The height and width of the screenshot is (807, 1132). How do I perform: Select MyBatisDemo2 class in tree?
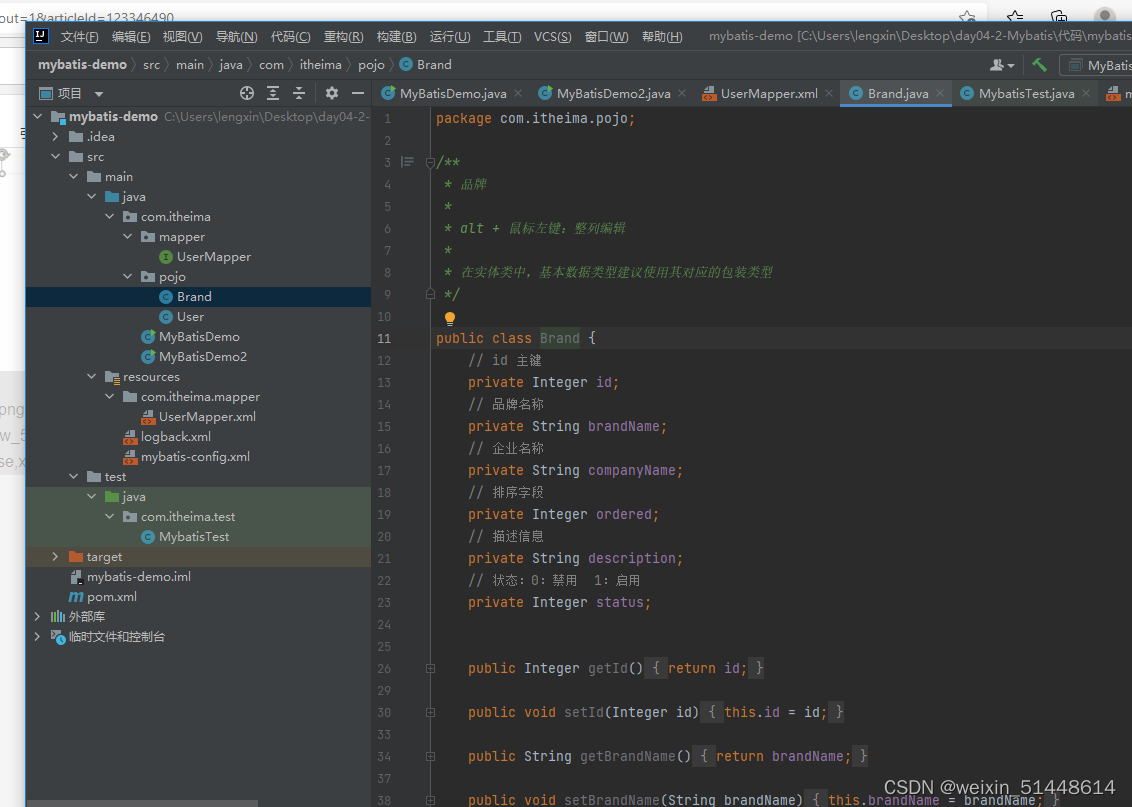[x=194, y=357]
